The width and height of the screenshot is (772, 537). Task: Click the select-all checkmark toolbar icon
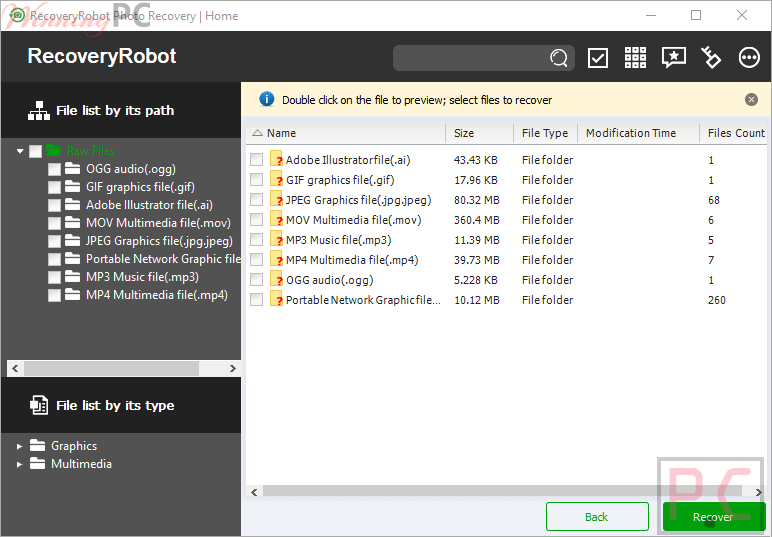[598, 58]
